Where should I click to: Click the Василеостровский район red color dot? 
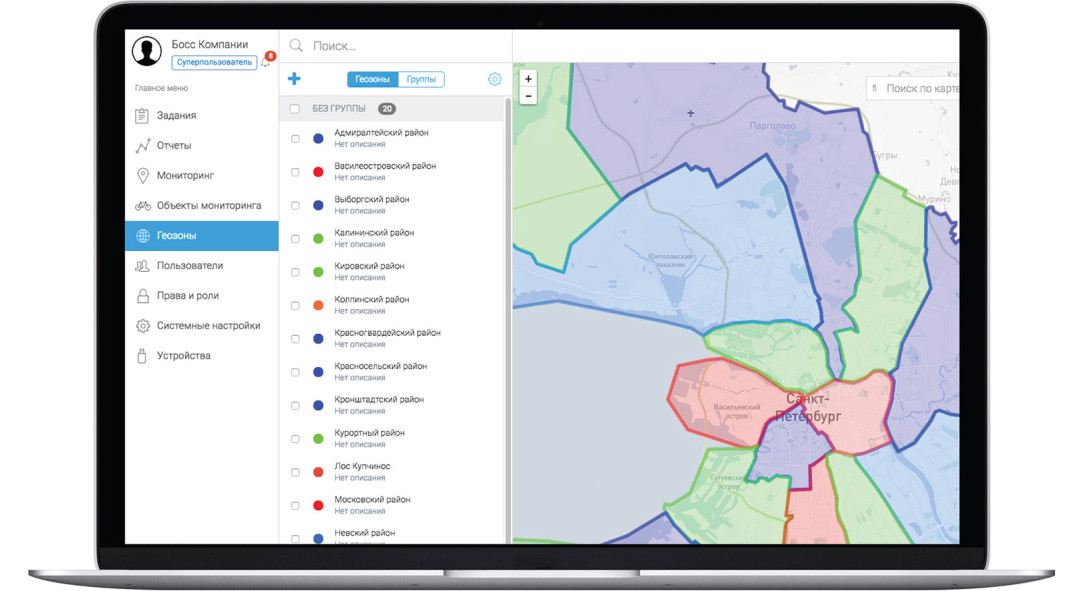[x=318, y=172]
